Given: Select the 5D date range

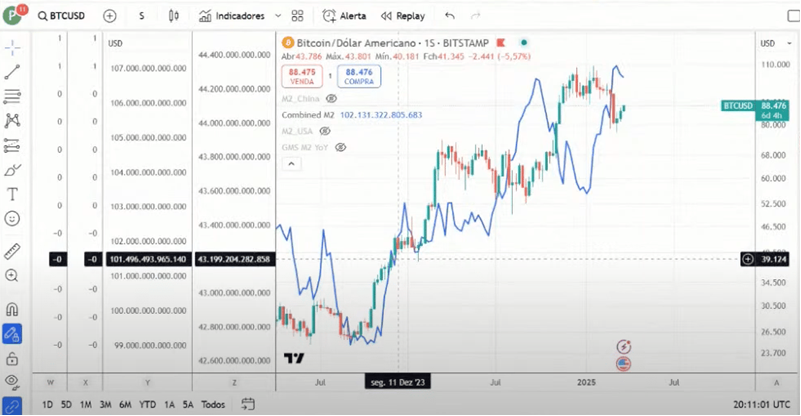Looking at the screenshot, I should coord(66,405).
